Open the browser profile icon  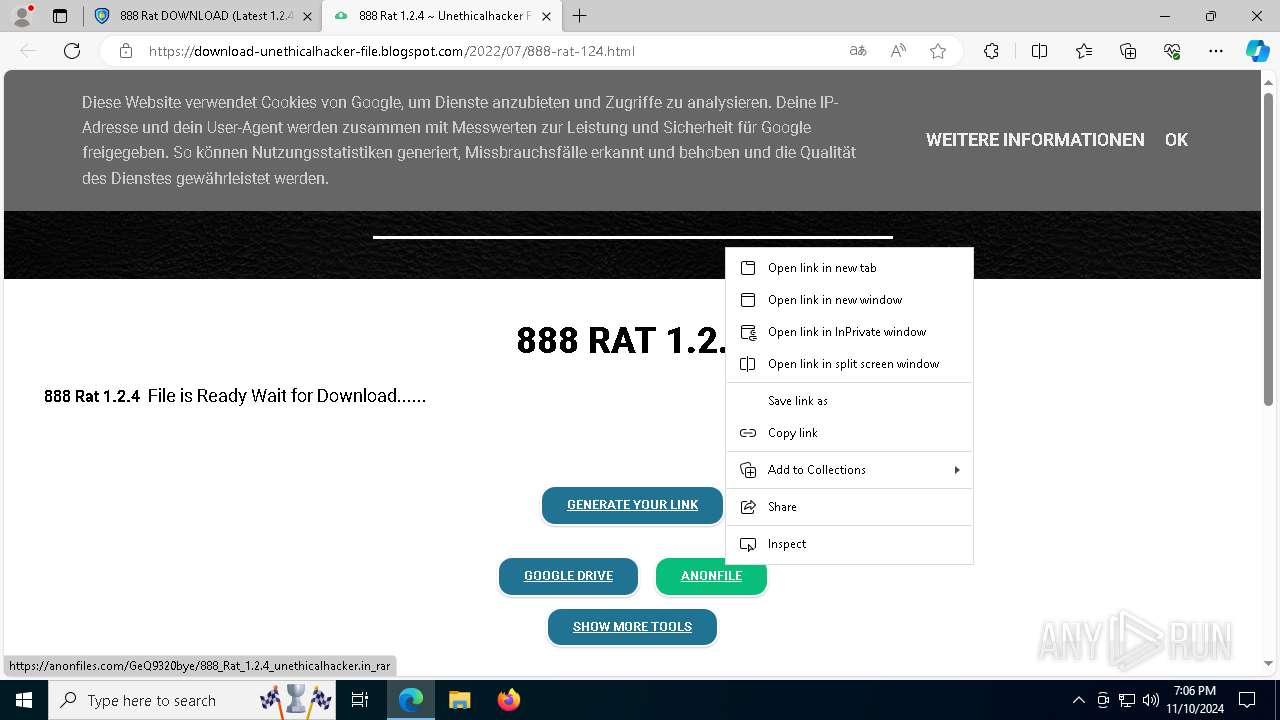click(22, 16)
